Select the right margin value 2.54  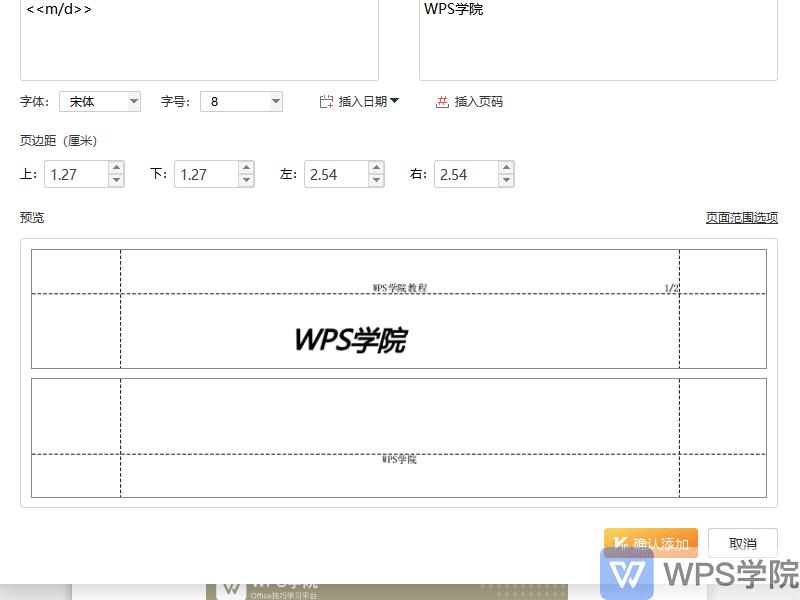(x=462, y=174)
